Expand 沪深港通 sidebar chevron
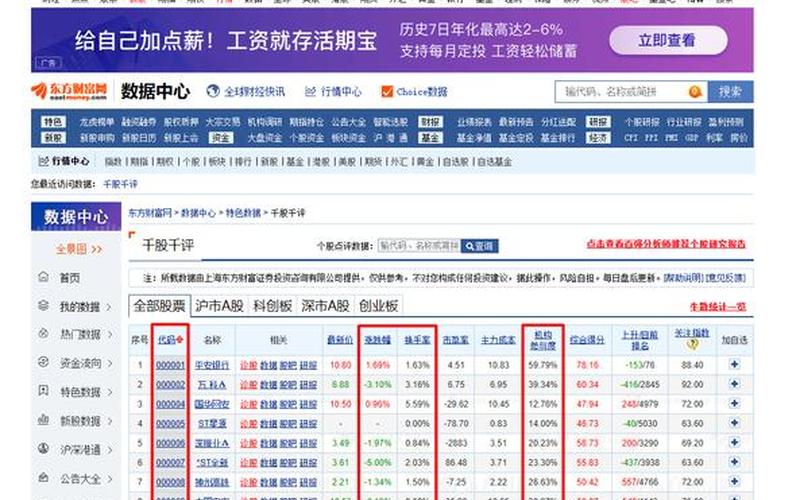The image size is (800, 500). pyautogui.click(x=109, y=449)
